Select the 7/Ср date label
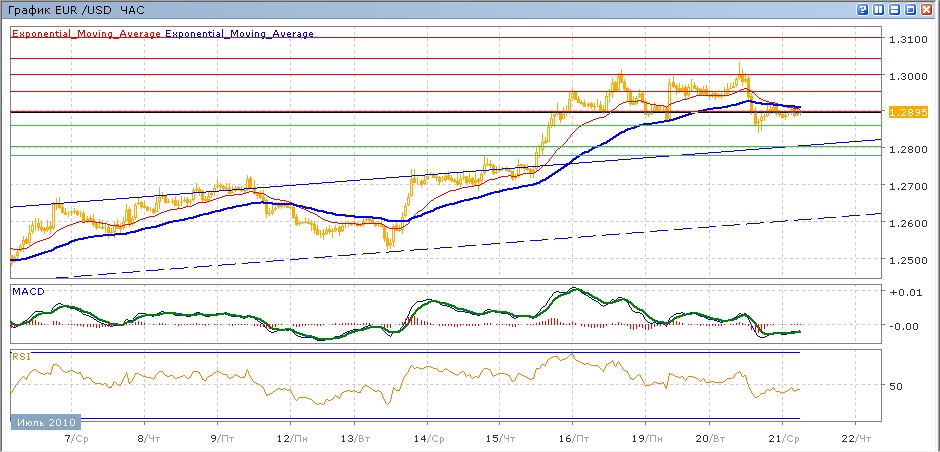This screenshot has width=940, height=452. point(75,439)
